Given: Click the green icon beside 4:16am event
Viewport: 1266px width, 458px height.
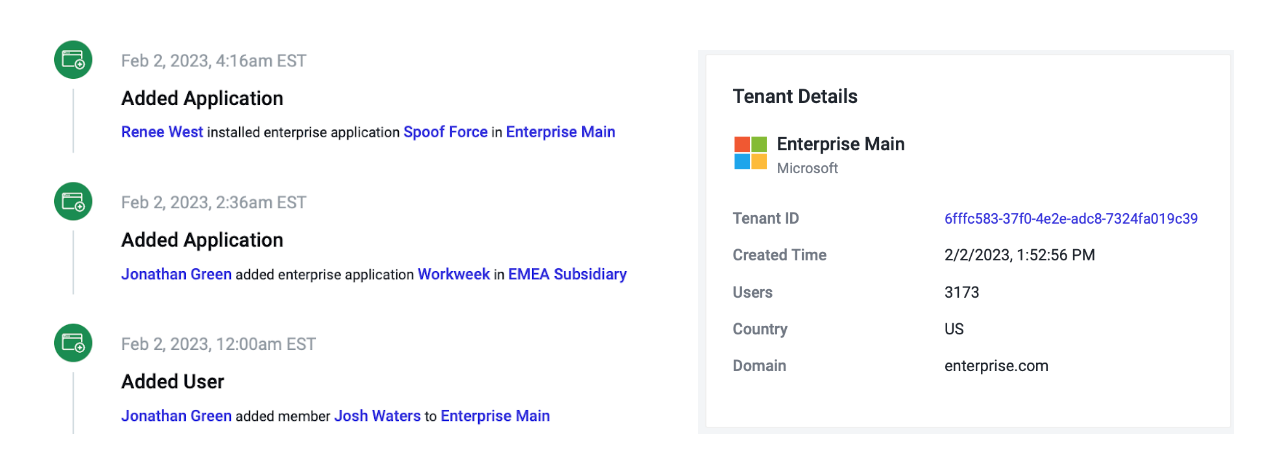Looking at the screenshot, I should [73, 61].
